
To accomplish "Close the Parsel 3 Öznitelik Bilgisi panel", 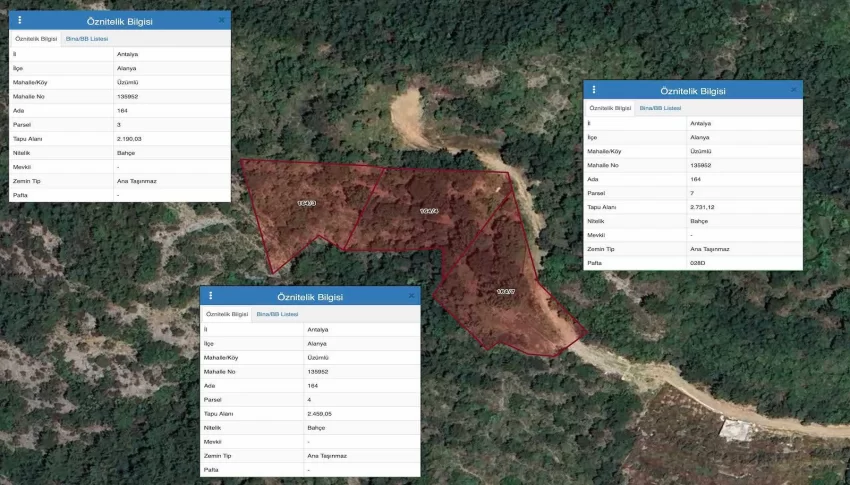I will (x=221, y=19).
